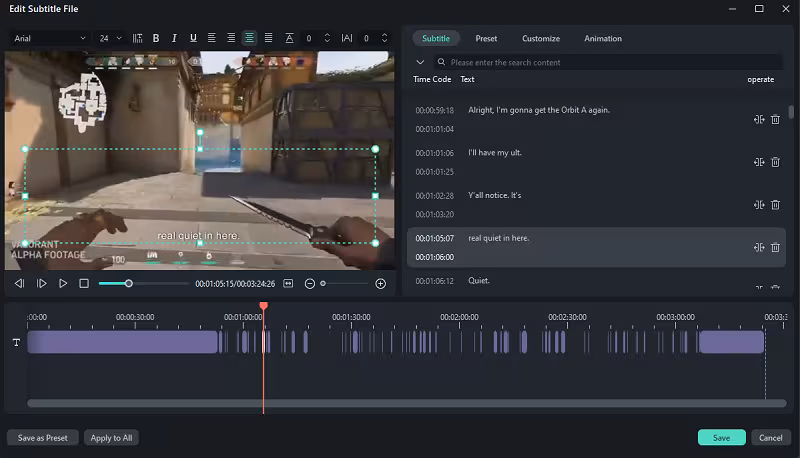Click the fit timeline to window icon

click(288, 284)
